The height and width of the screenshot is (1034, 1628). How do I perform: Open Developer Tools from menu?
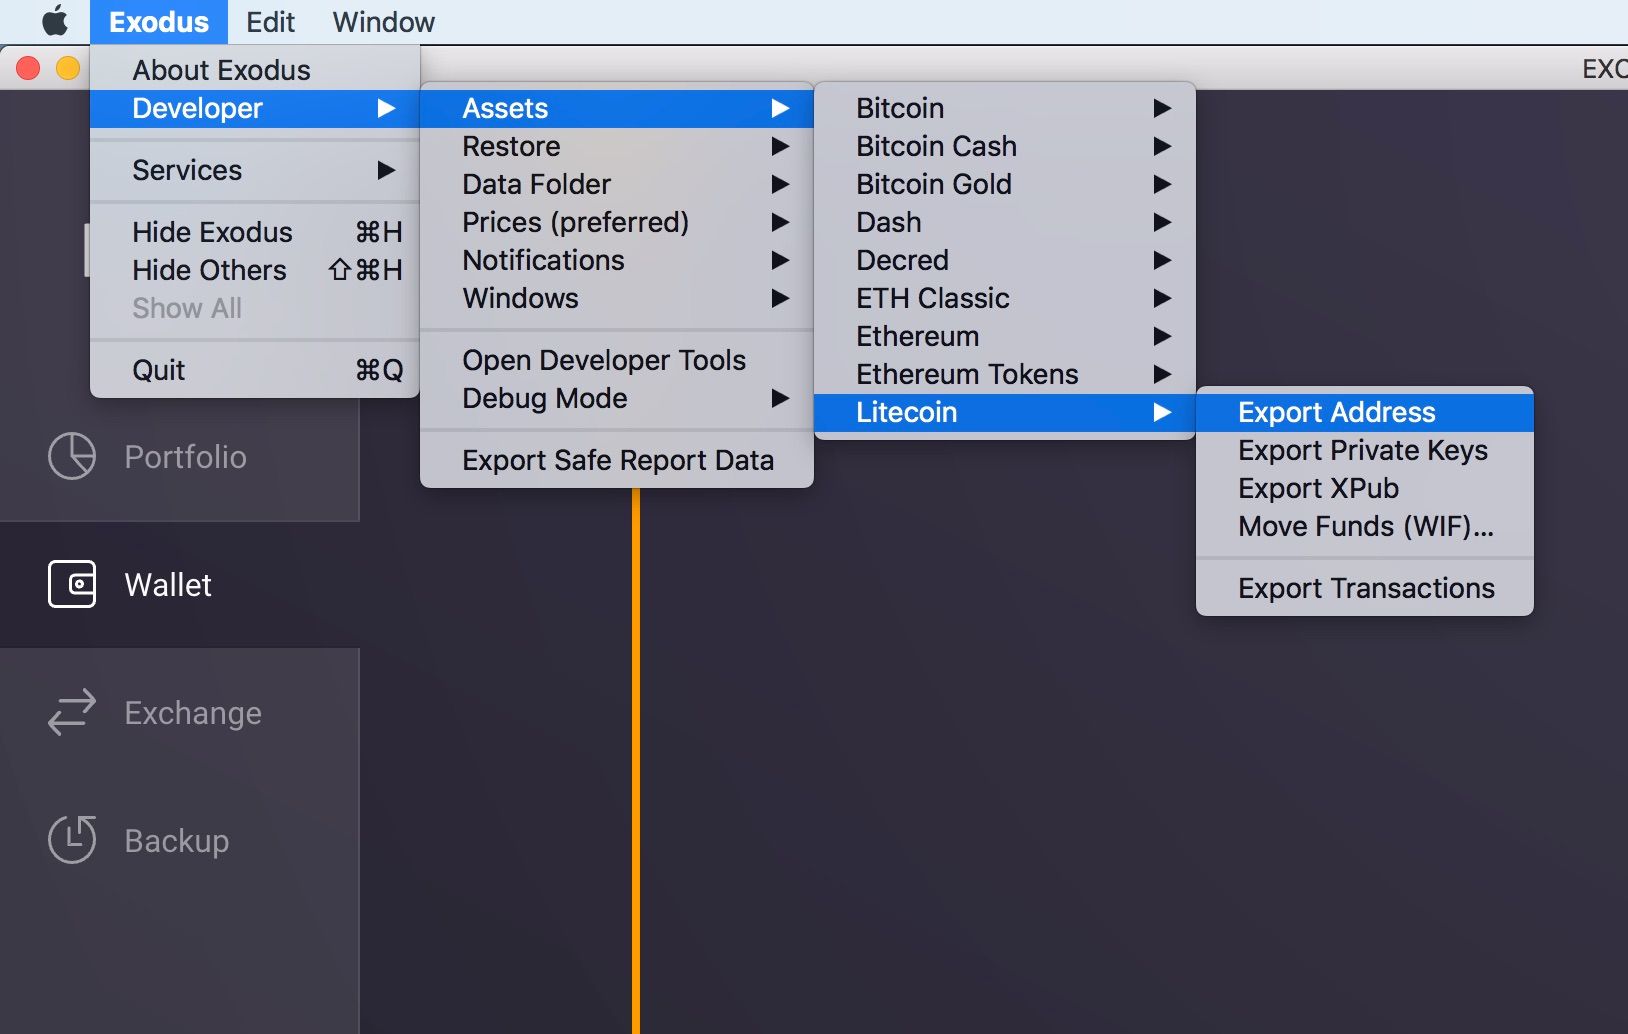coord(604,360)
